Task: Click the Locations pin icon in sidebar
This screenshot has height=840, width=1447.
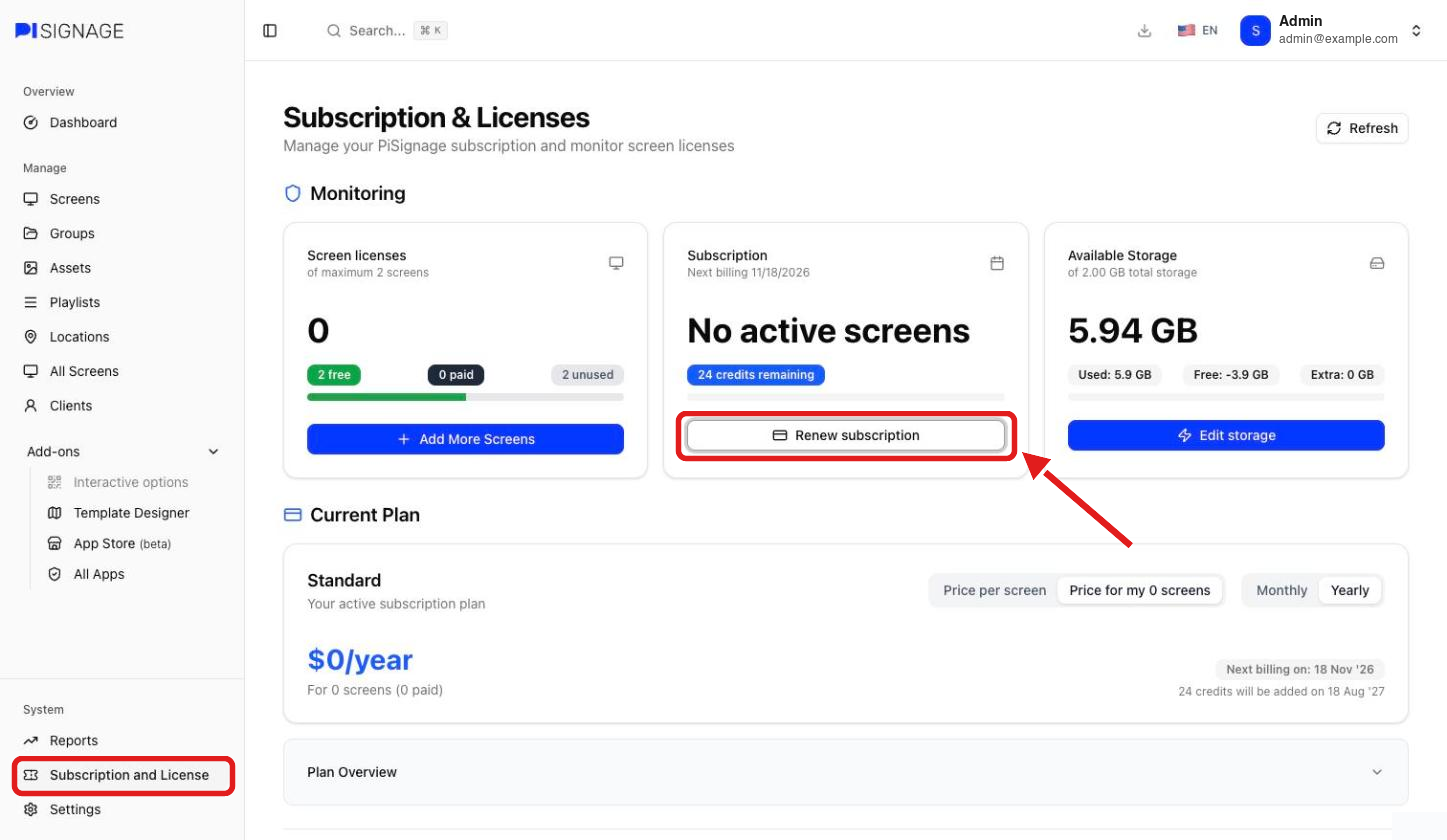Action: (31, 337)
